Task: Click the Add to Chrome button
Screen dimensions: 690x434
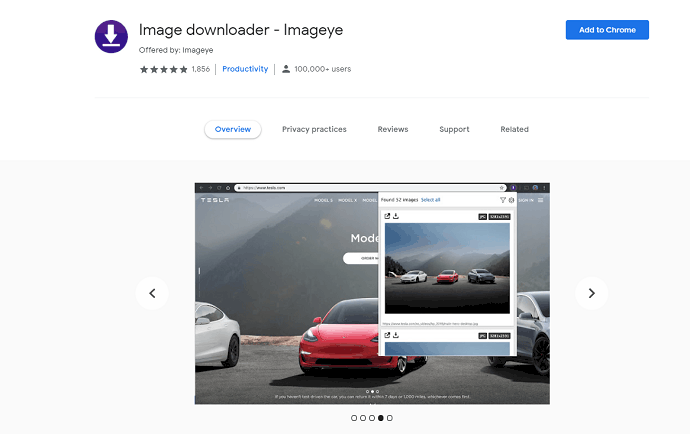Action: pos(607,30)
